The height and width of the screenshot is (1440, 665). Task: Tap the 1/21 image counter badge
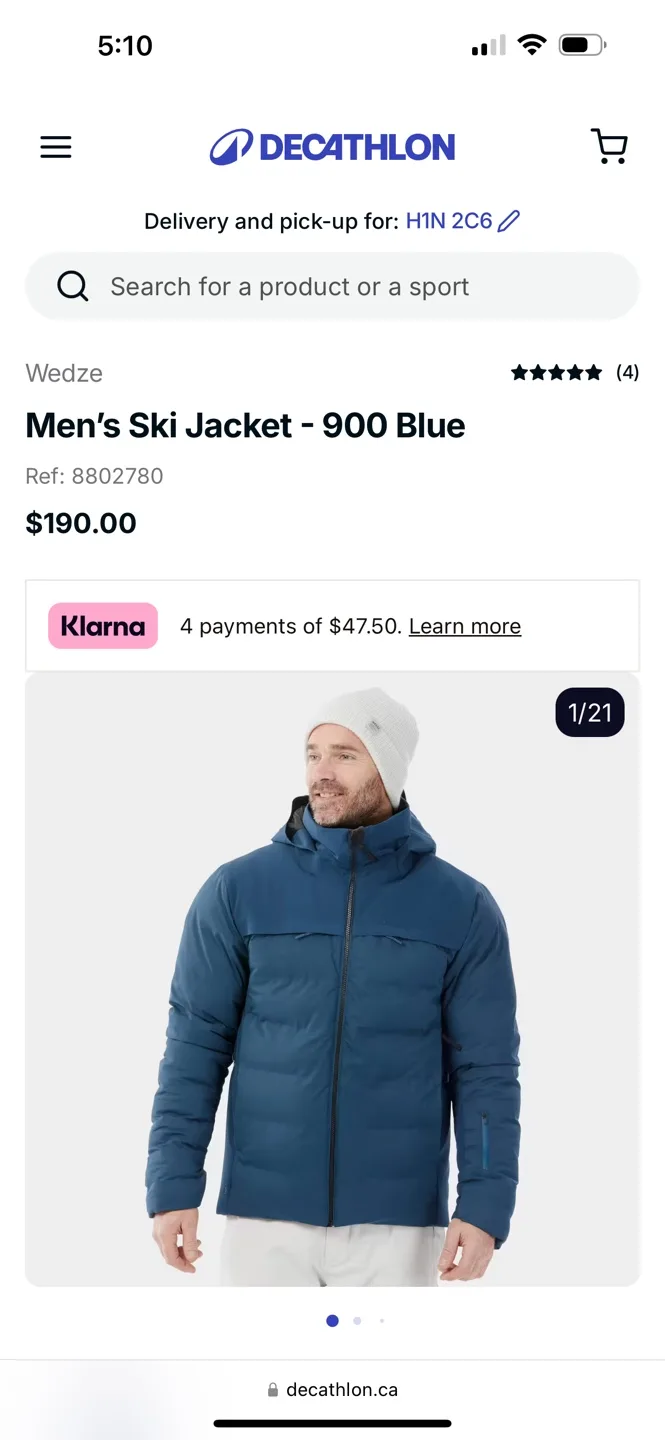(x=590, y=712)
